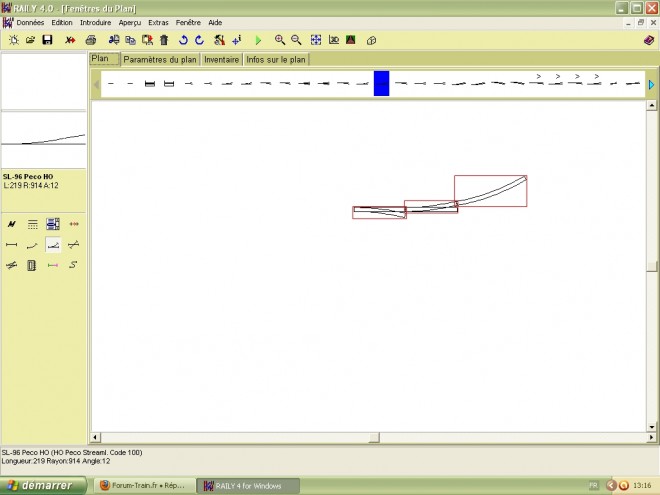Open the Edition menu
Image resolution: width=660 pixels, height=495 pixels.
(x=62, y=23)
